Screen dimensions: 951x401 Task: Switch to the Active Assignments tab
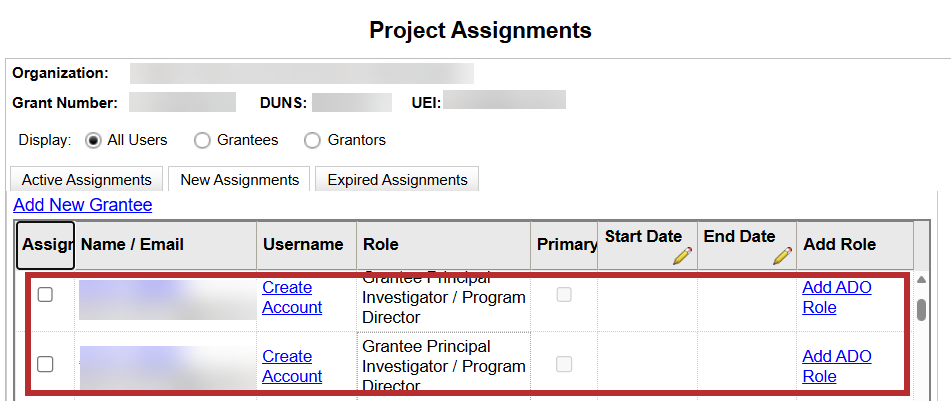pos(87,180)
